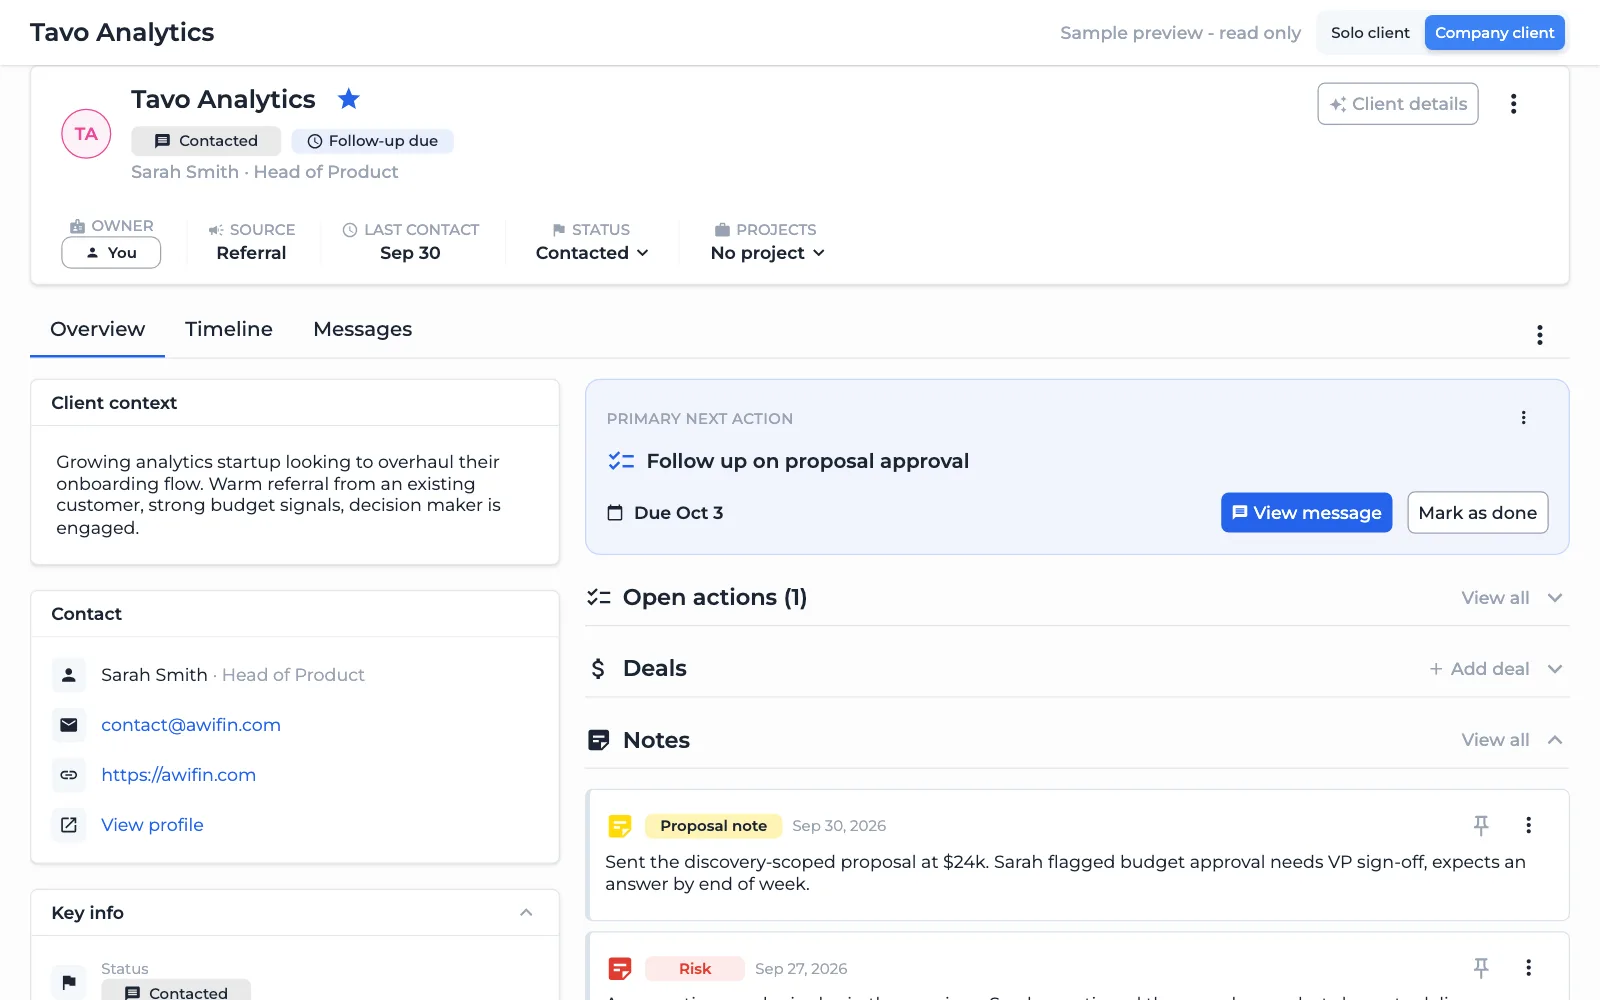This screenshot has height=1000, width=1600.
Task: Click the Add deal link
Action: pos(1479,669)
